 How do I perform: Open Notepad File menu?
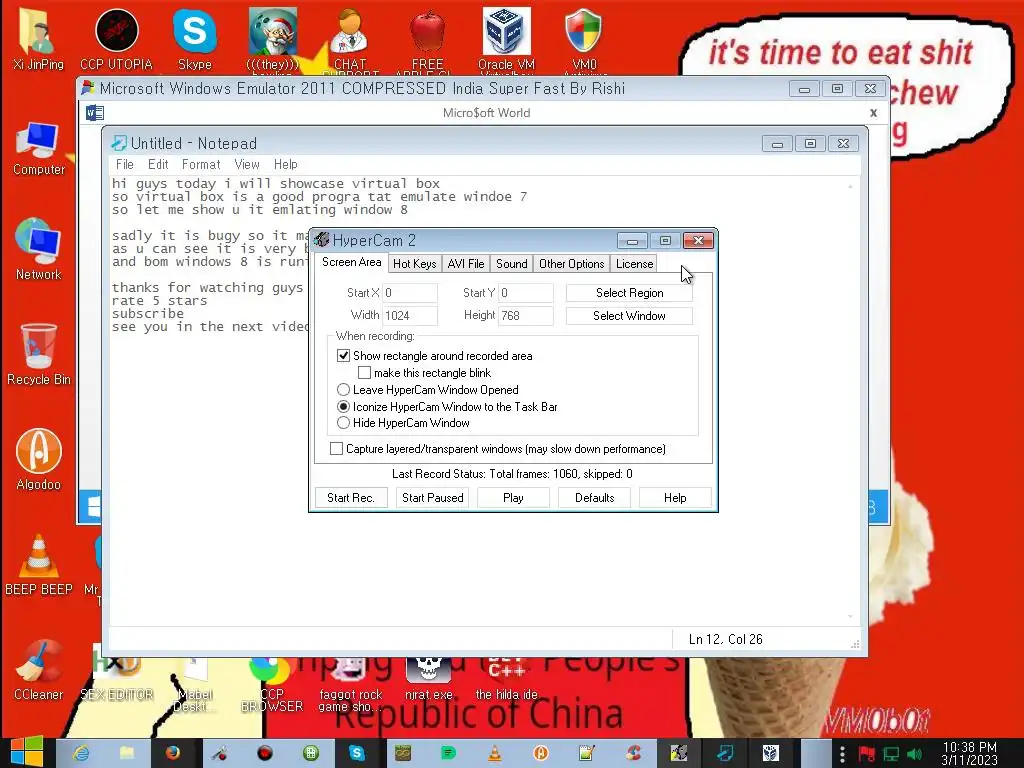[x=124, y=165]
